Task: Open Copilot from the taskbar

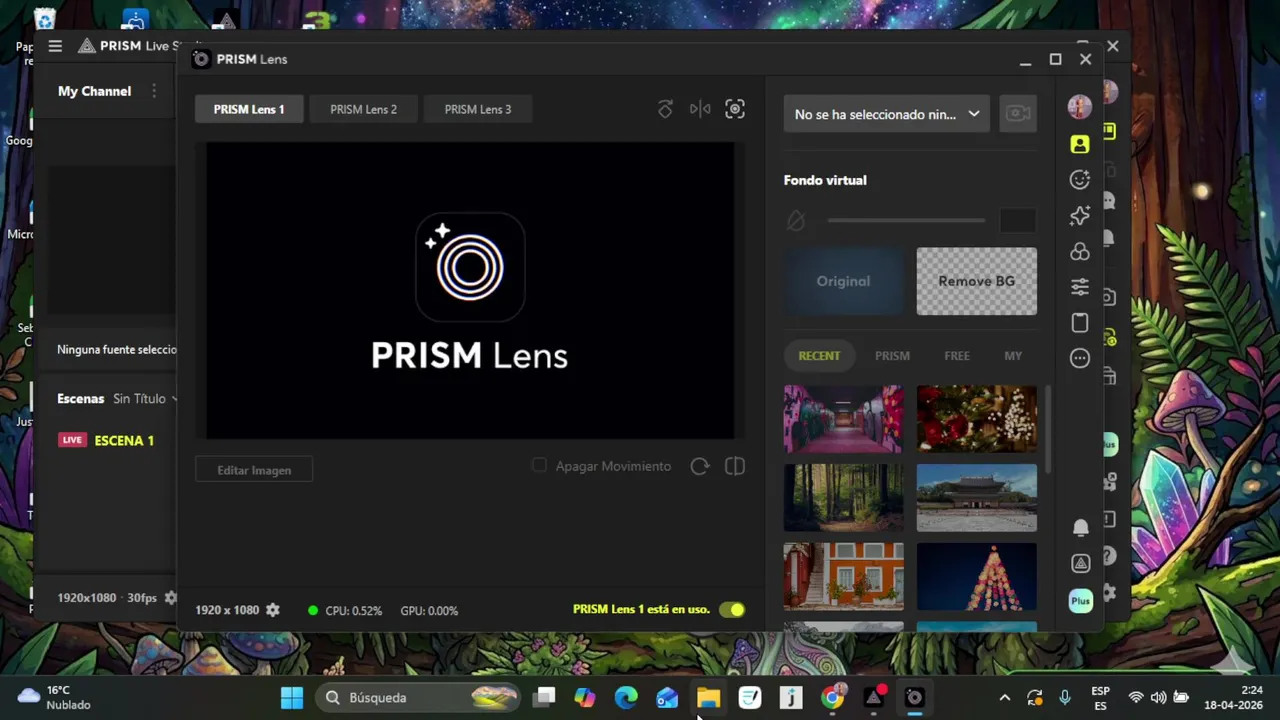Action: pyautogui.click(x=585, y=698)
